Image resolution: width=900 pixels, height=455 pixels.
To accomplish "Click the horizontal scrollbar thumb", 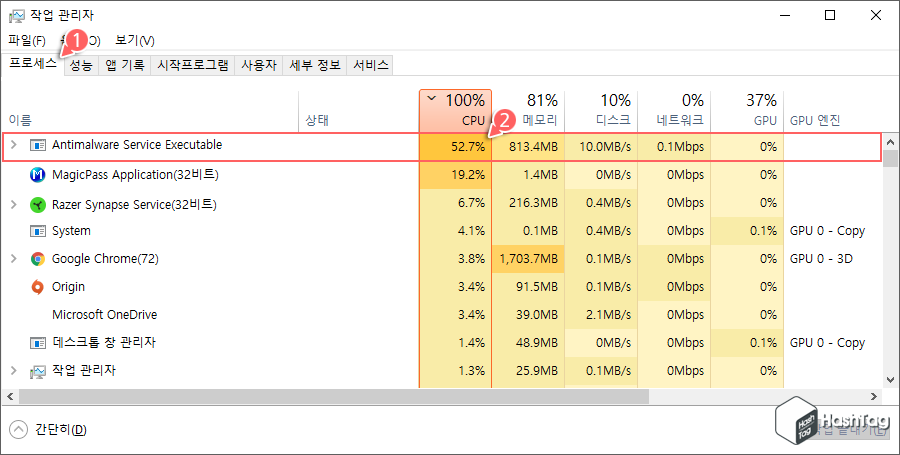I will point(333,396).
